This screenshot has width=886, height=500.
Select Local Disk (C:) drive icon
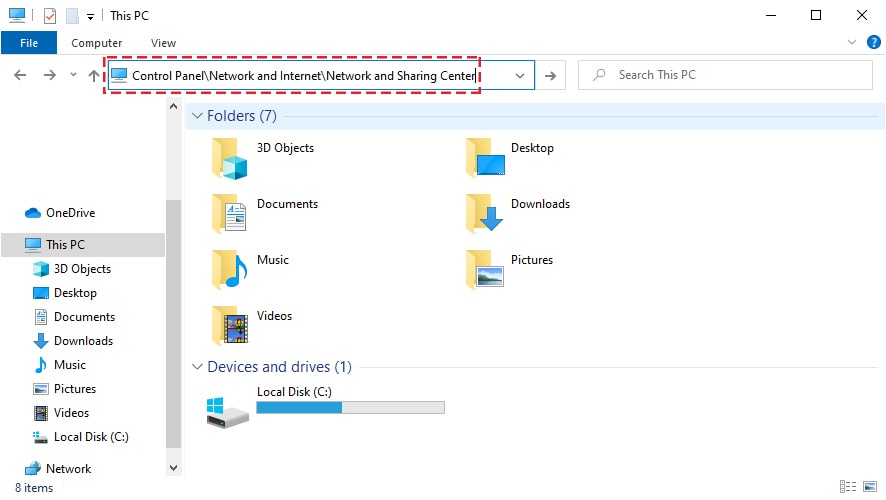(227, 409)
